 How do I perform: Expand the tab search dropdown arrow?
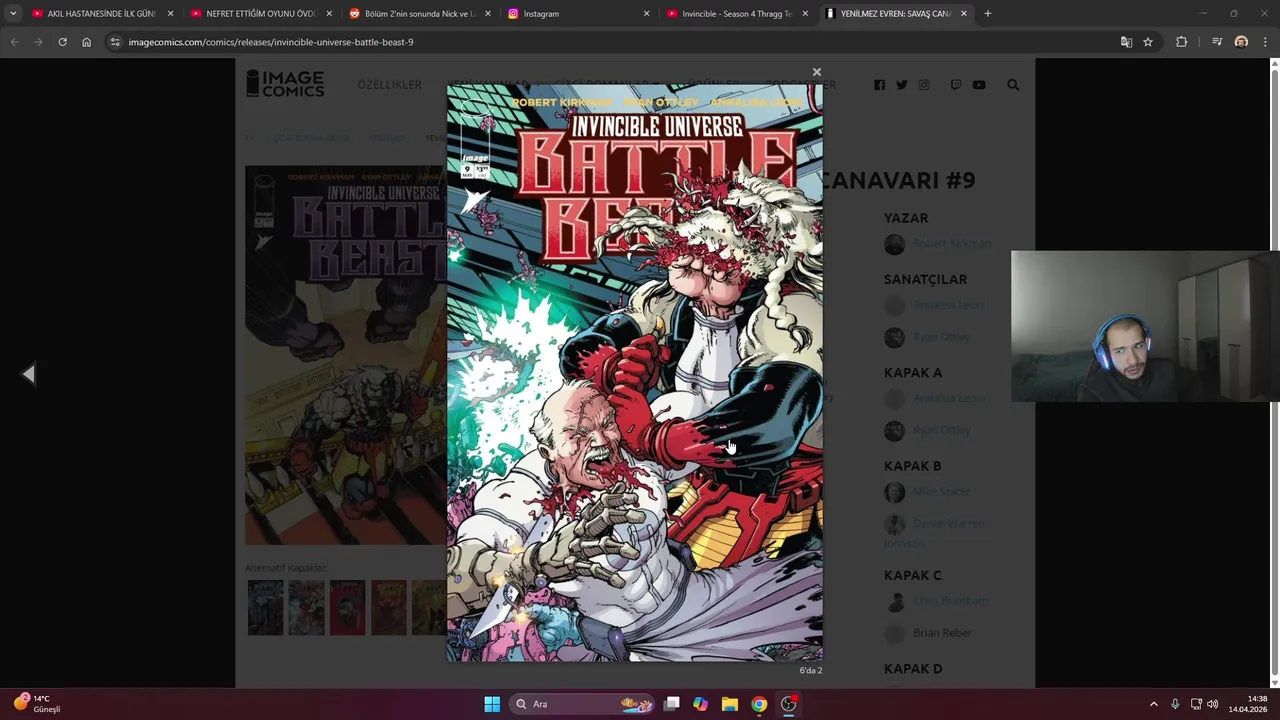tap(13, 13)
